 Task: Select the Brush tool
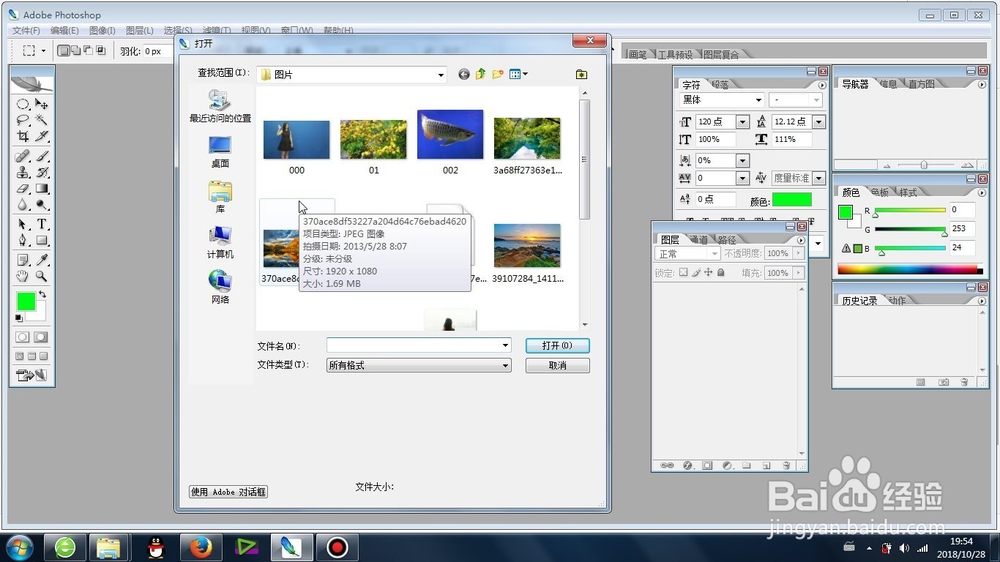point(41,156)
